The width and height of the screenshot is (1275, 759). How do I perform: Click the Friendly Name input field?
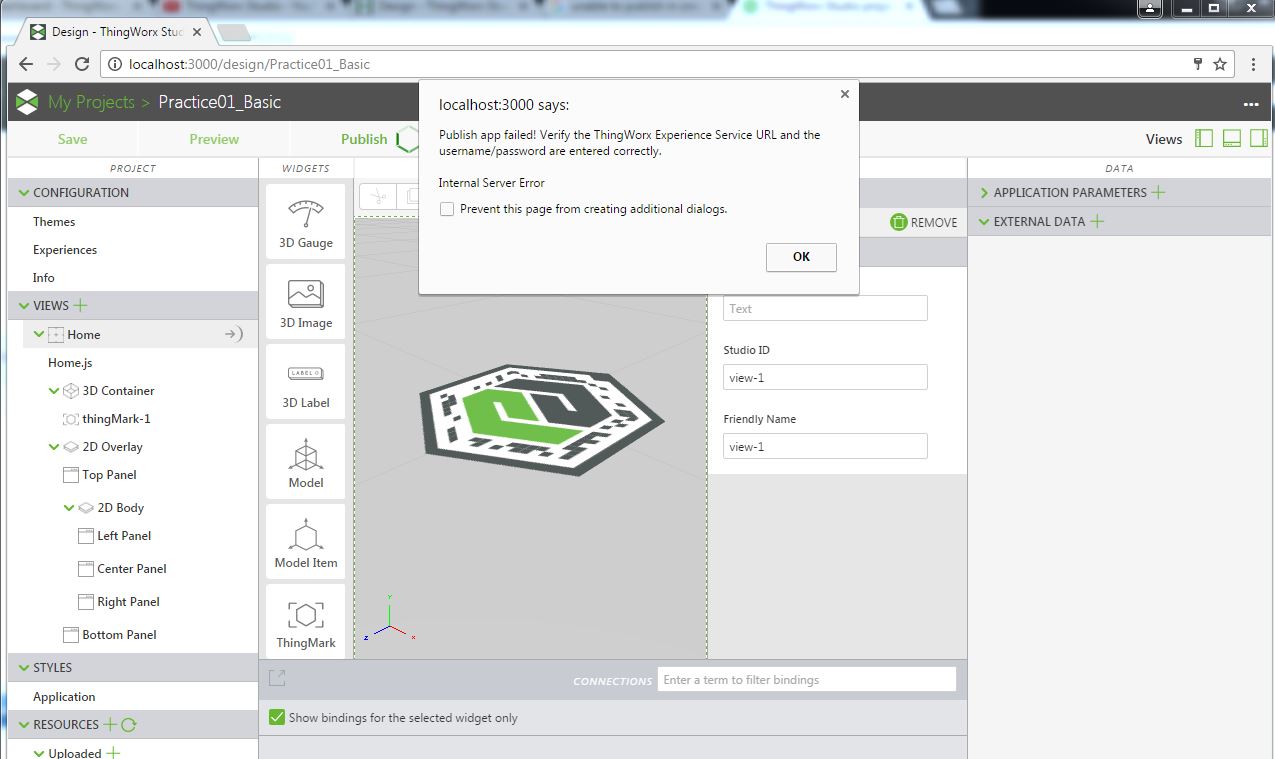coord(825,446)
